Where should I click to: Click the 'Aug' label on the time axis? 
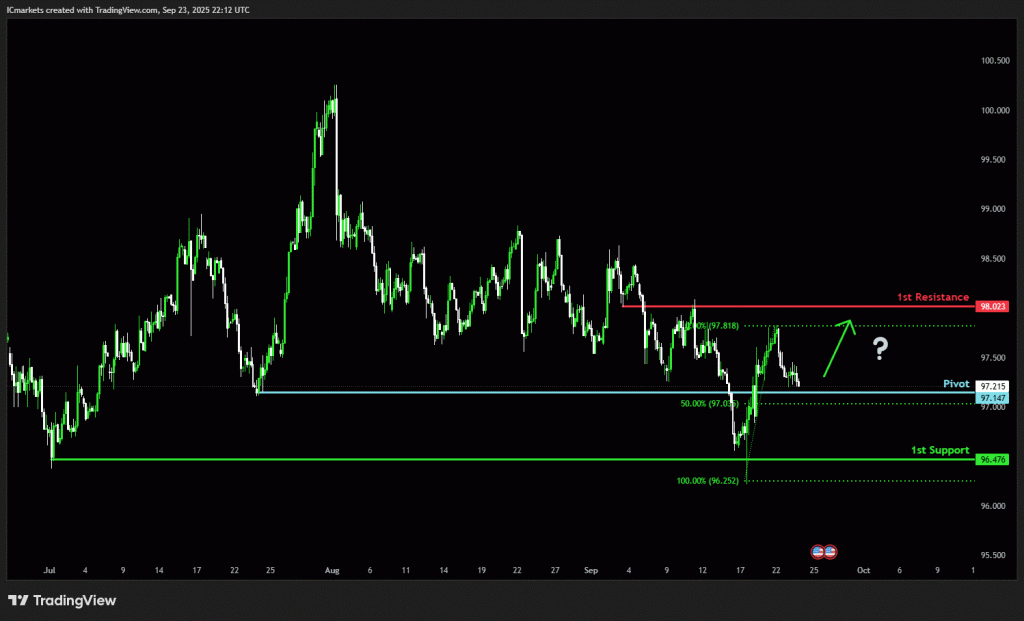pyautogui.click(x=332, y=570)
